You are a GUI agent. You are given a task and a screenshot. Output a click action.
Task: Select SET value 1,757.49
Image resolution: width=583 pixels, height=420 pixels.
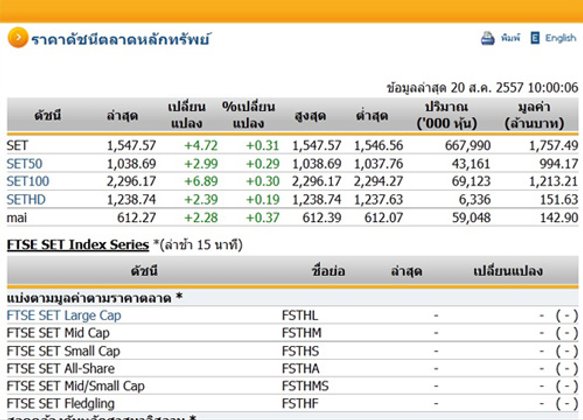(554, 145)
